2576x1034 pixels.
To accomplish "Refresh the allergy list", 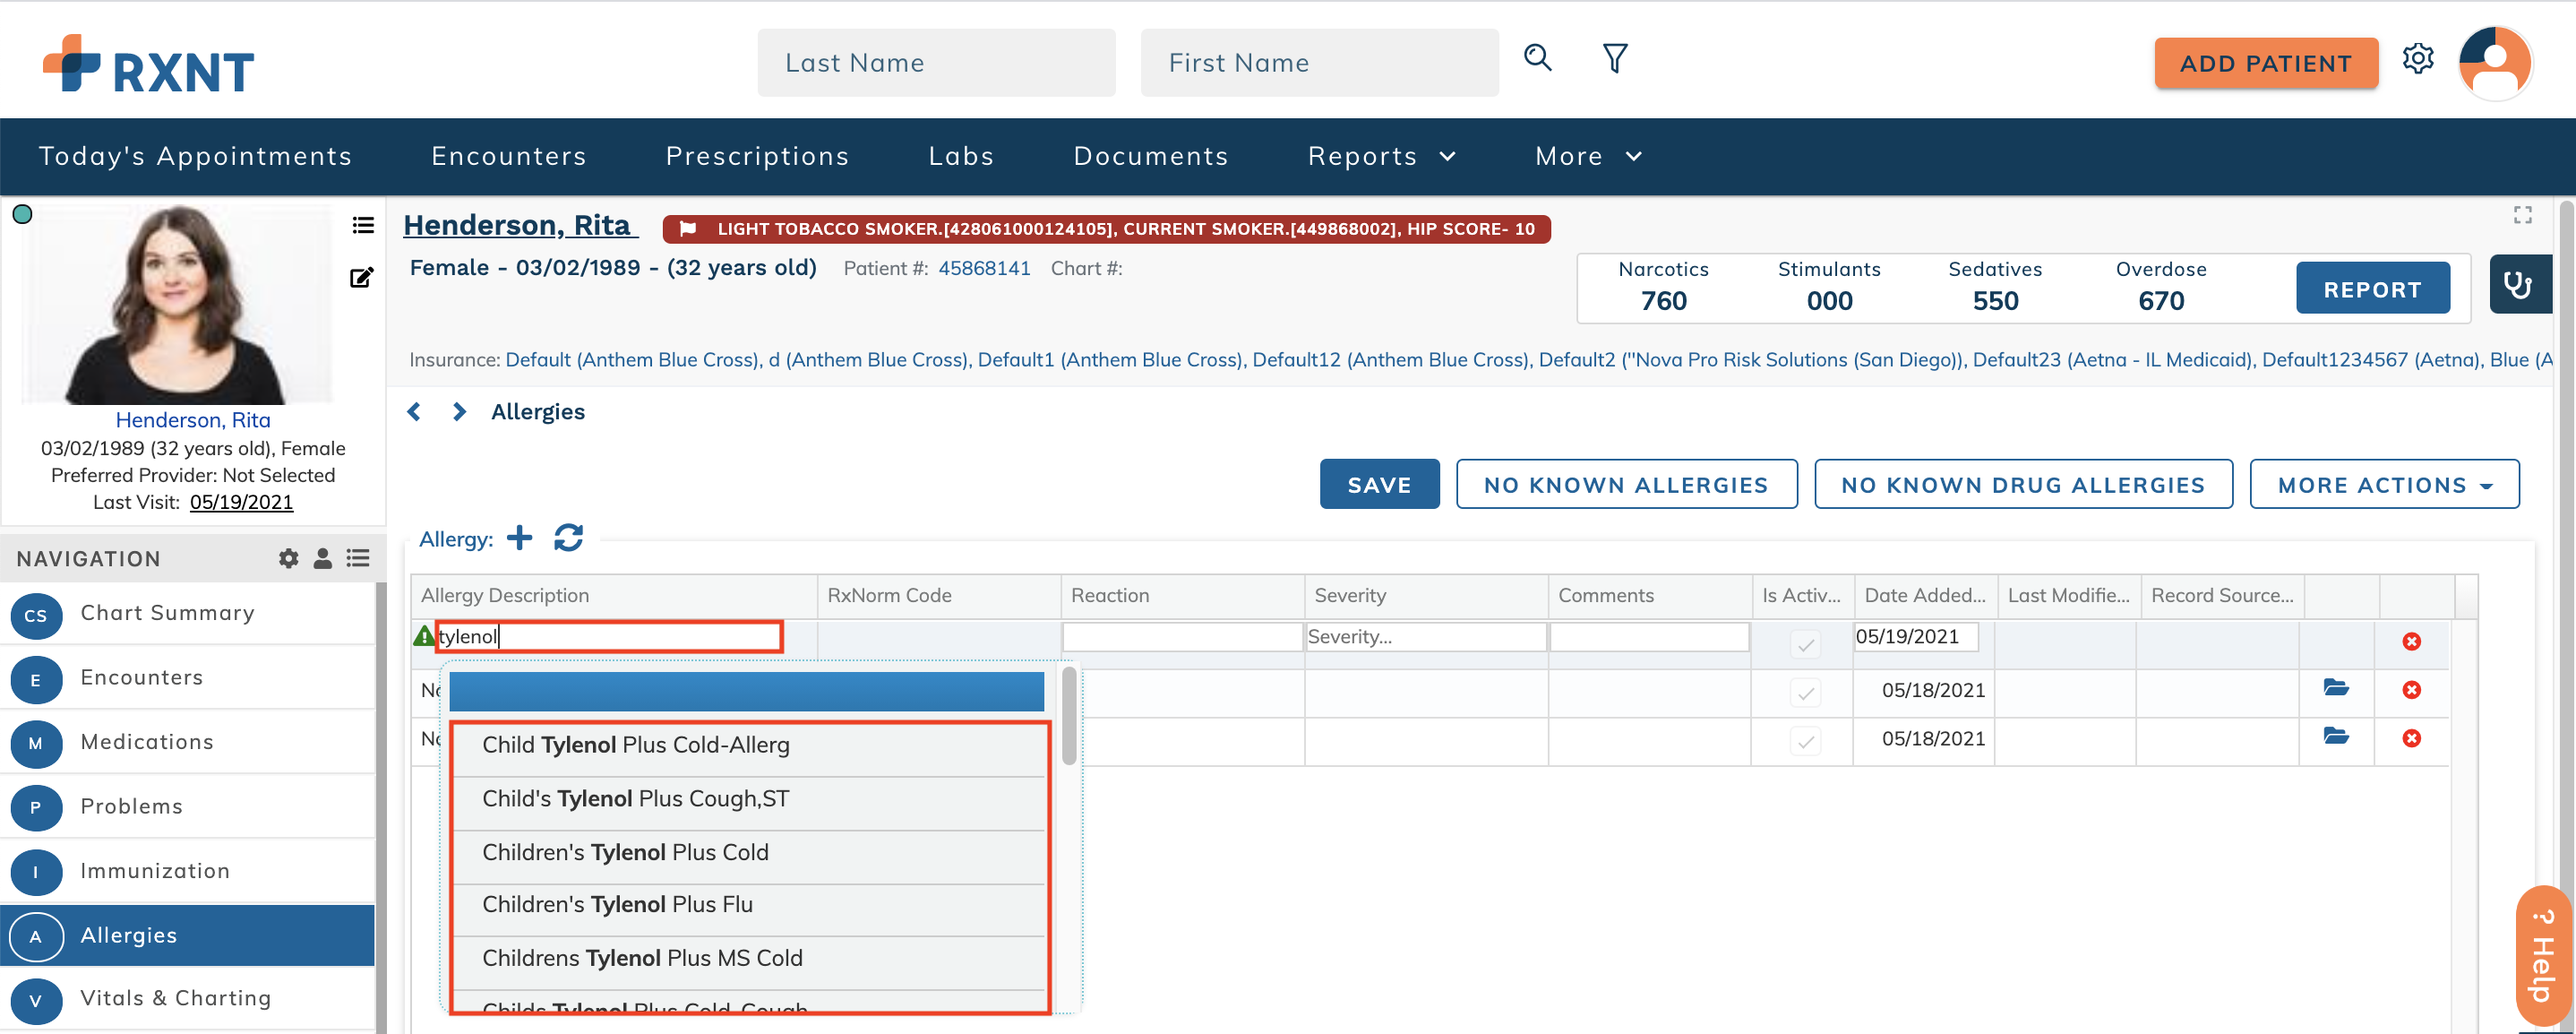I will (x=568, y=538).
